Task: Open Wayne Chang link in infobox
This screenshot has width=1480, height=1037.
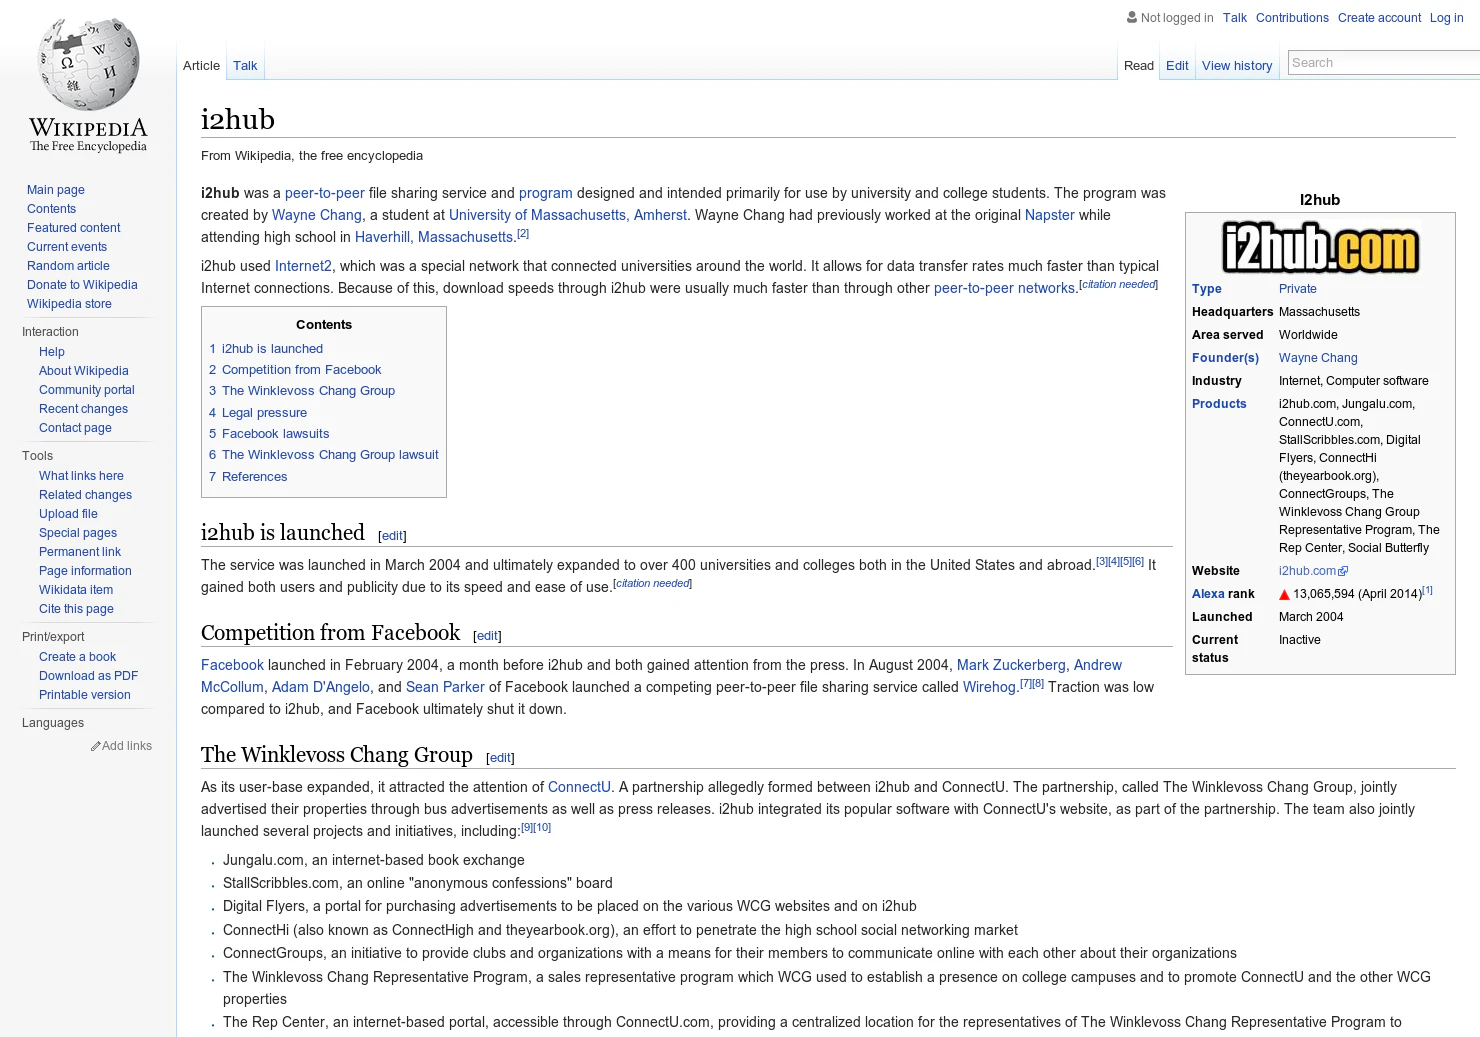Action: click(x=1318, y=358)
